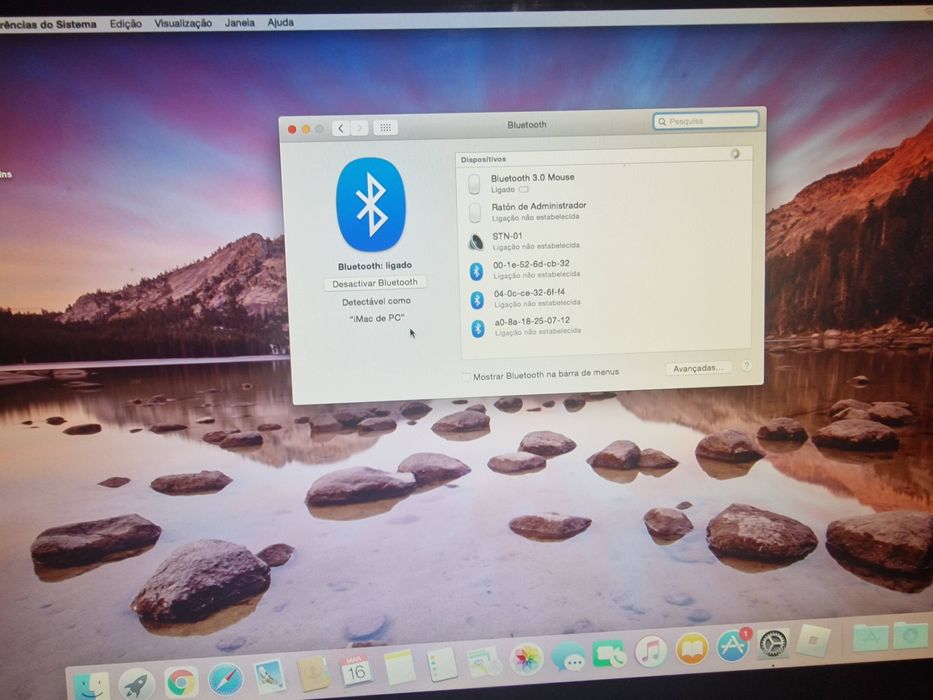Open iBooks orange icon in dock
The width and height of the screenshot is (933, 700).
coord(692,648)
